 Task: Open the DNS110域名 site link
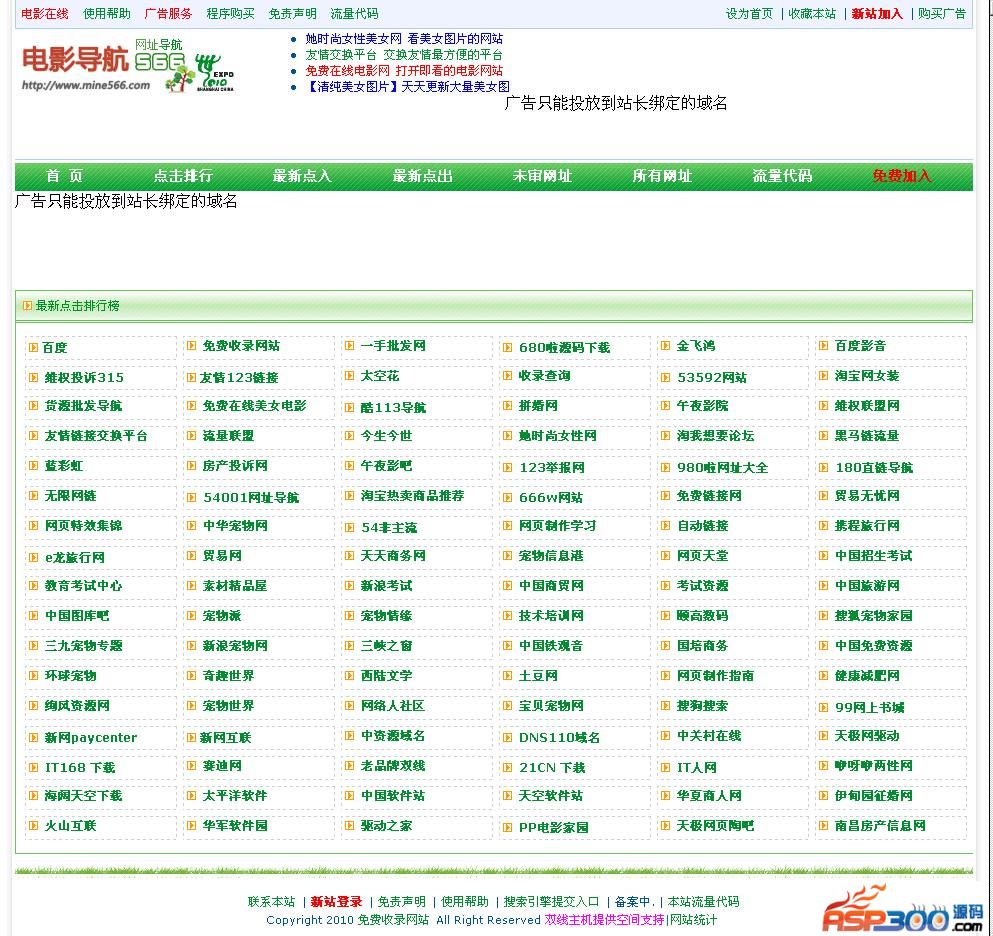click(x=559, y=737)
